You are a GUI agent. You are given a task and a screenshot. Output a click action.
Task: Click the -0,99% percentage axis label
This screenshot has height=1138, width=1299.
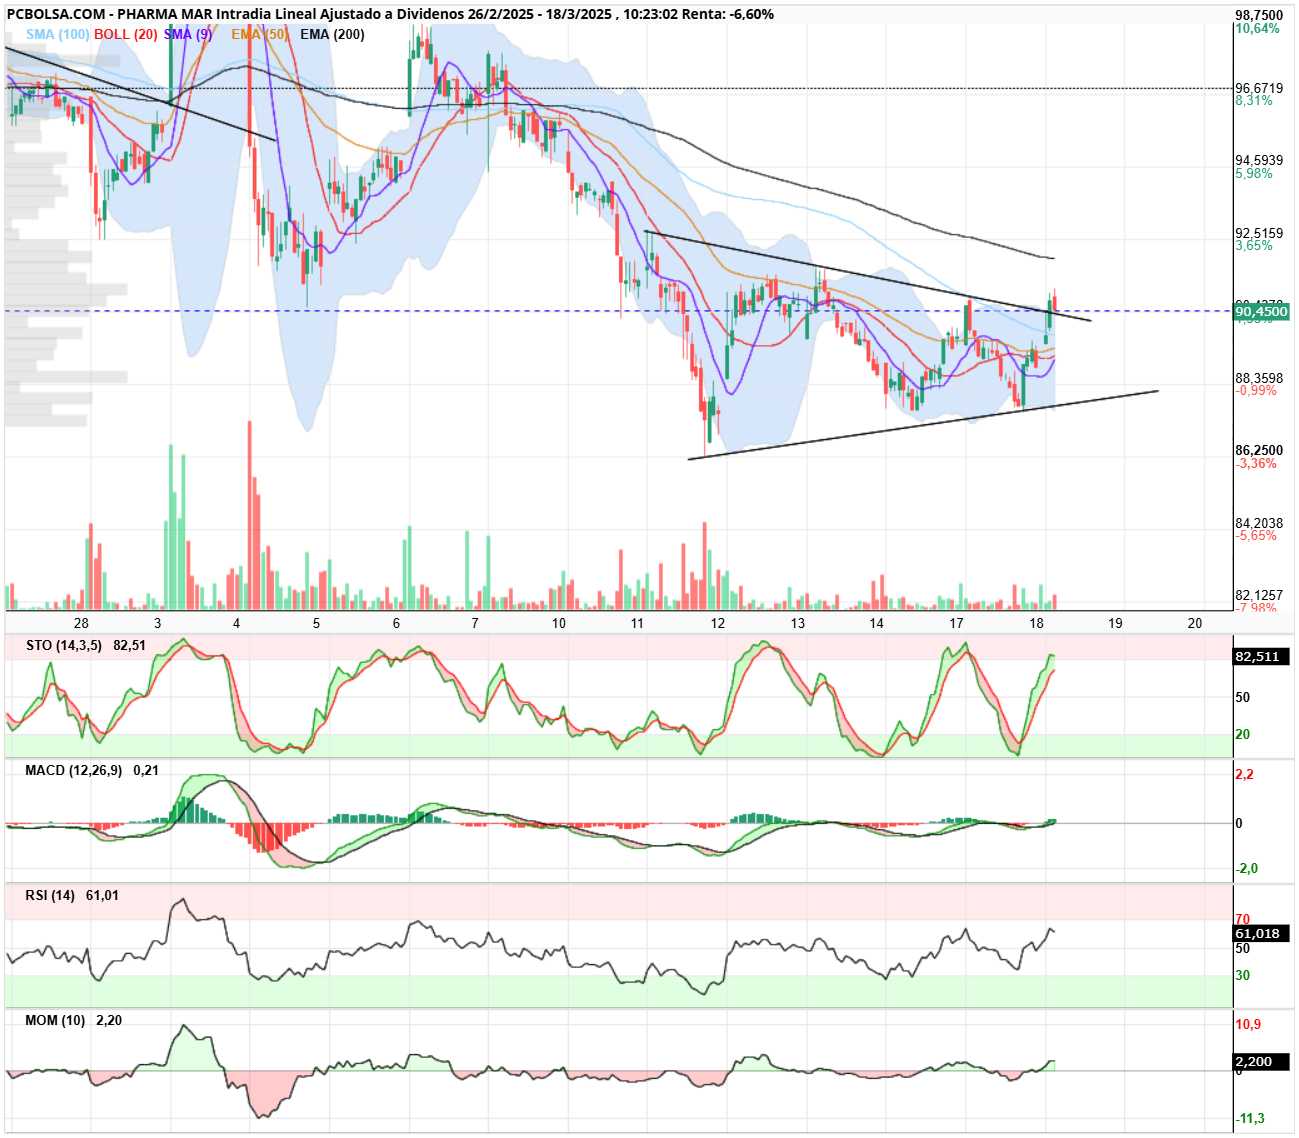coord(1256,390)
